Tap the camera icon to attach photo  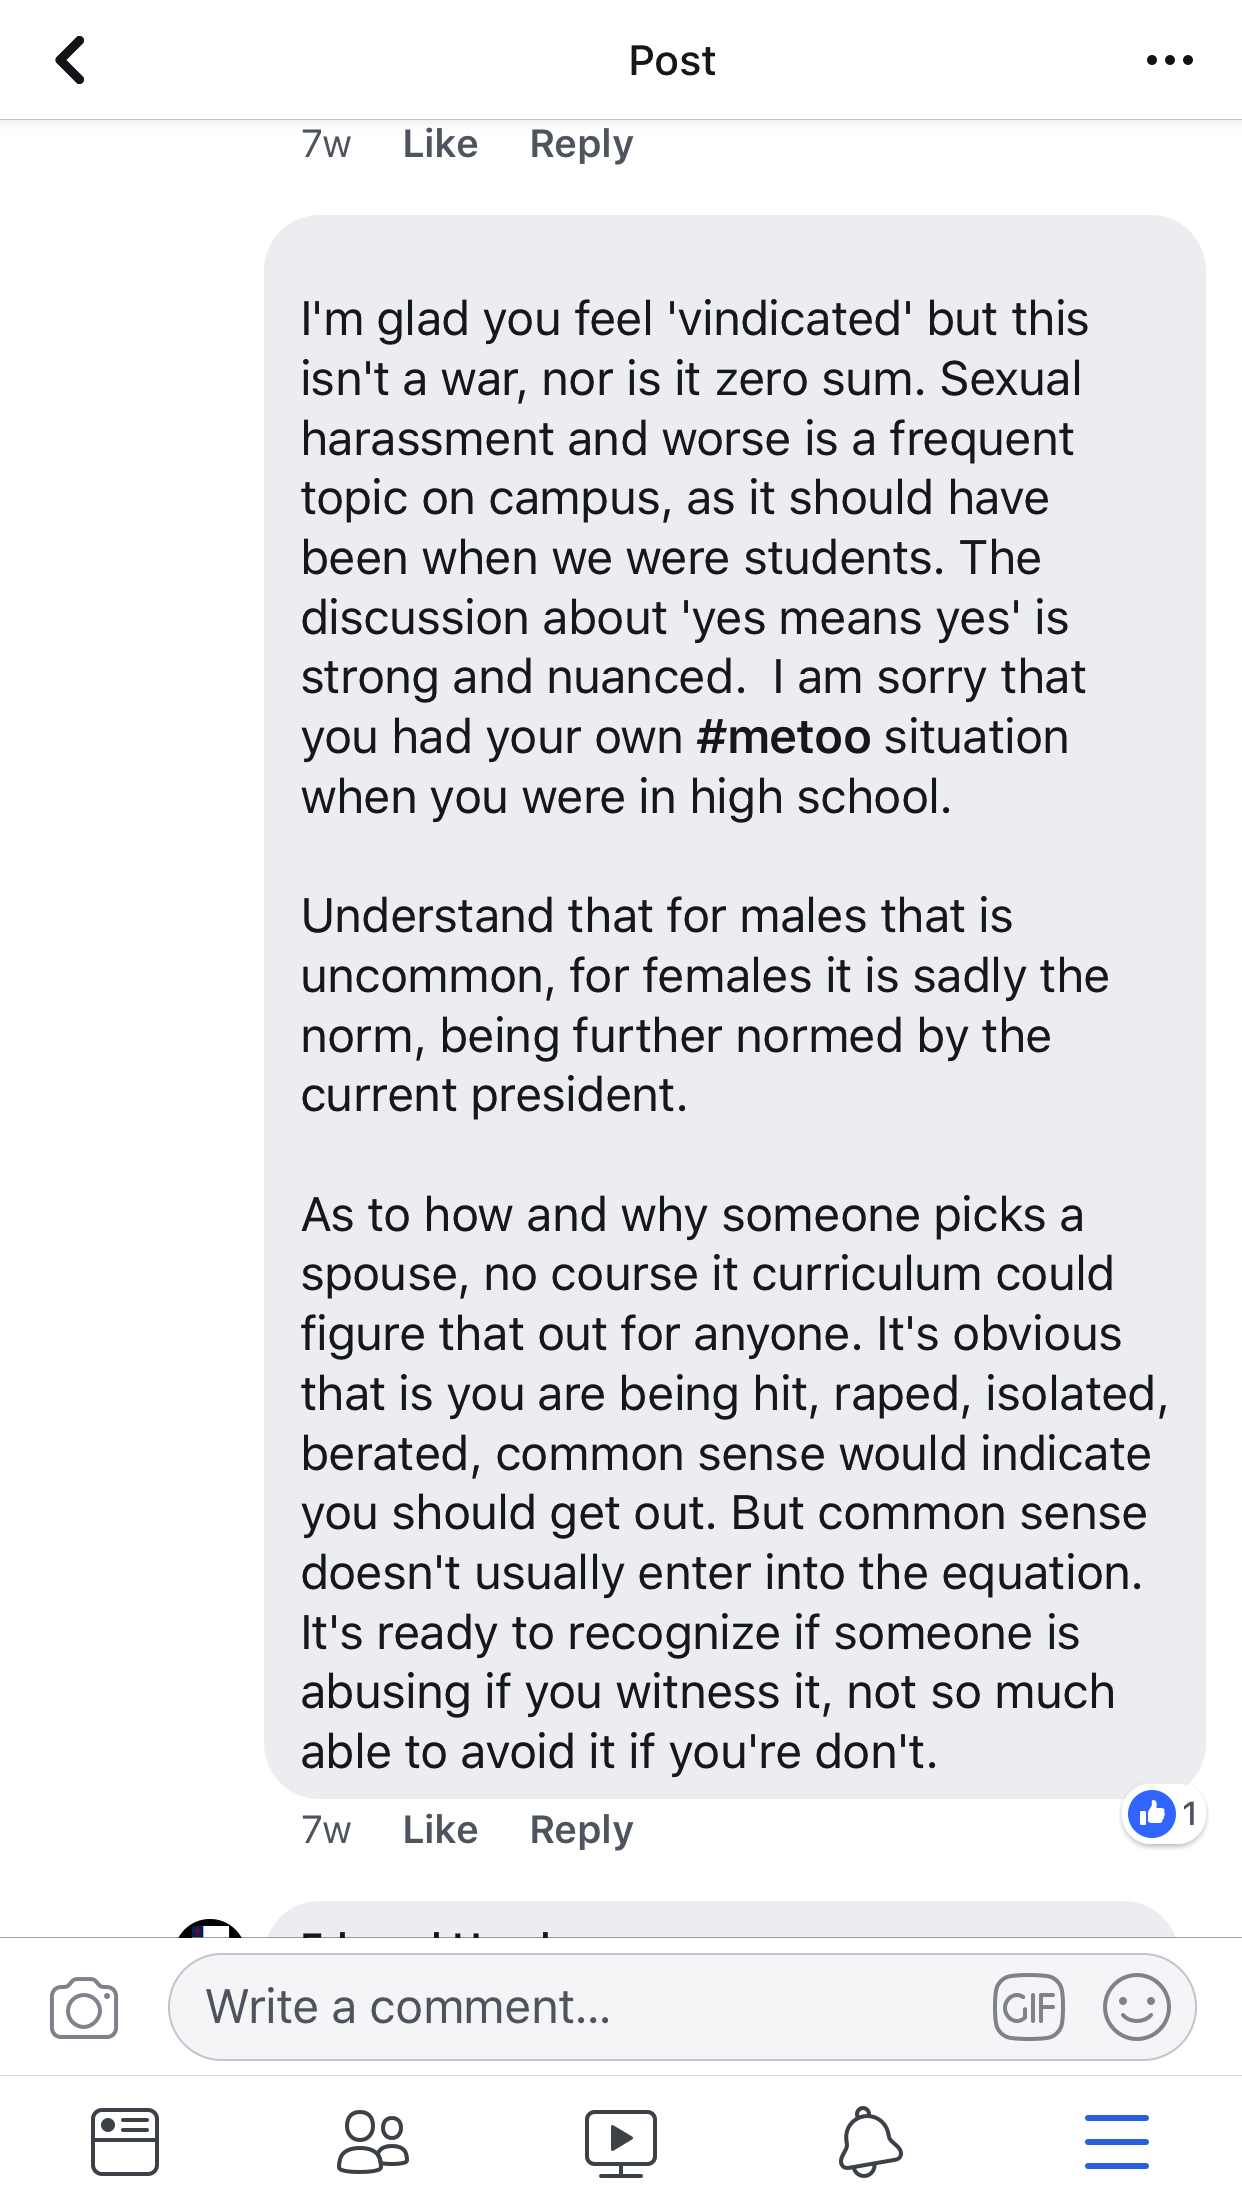[x=84, y=2007]
